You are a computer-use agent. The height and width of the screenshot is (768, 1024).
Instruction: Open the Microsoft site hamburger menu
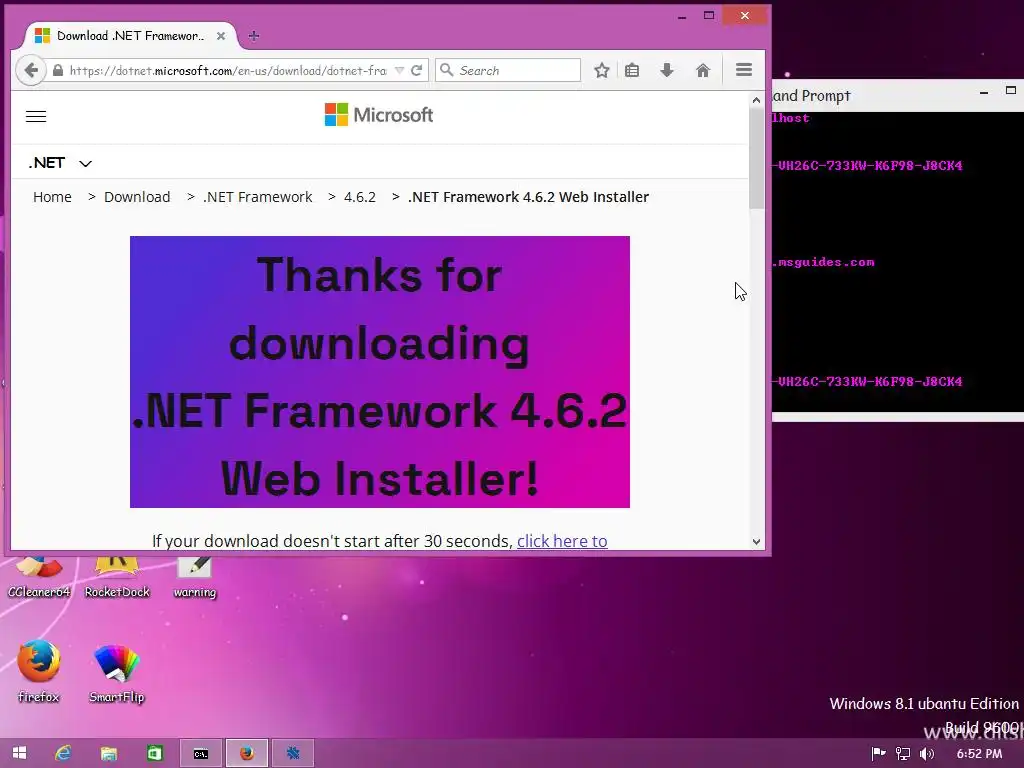point(36,116)
